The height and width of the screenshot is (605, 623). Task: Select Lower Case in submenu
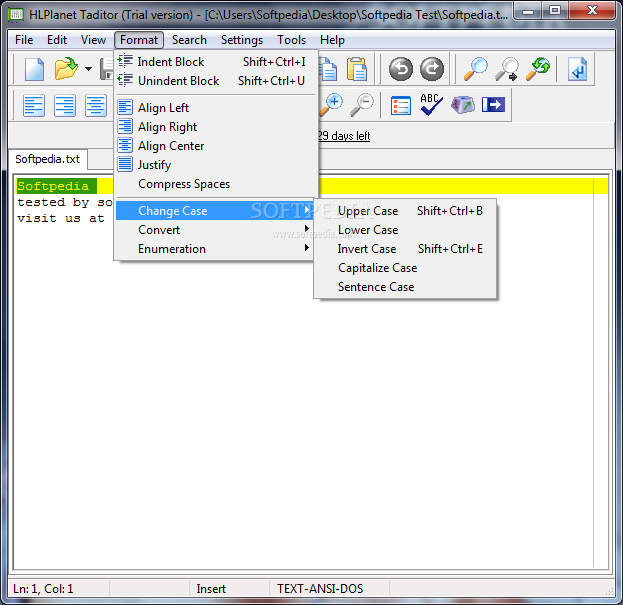405,230
